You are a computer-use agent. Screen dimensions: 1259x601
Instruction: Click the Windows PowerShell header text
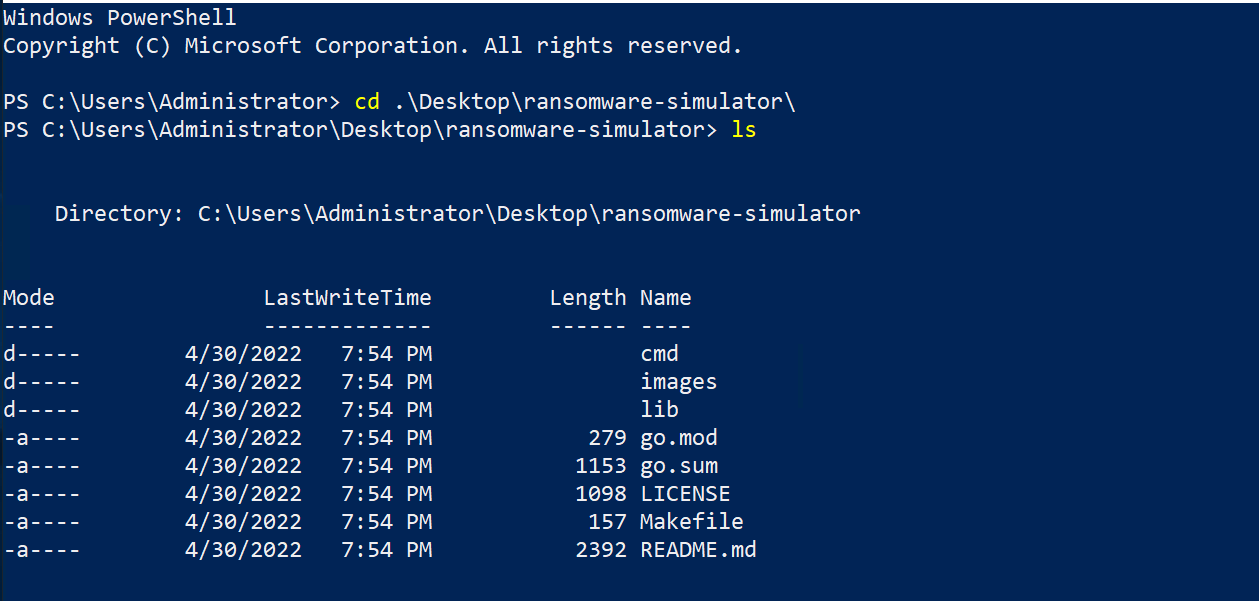click(x=120, y=18)
